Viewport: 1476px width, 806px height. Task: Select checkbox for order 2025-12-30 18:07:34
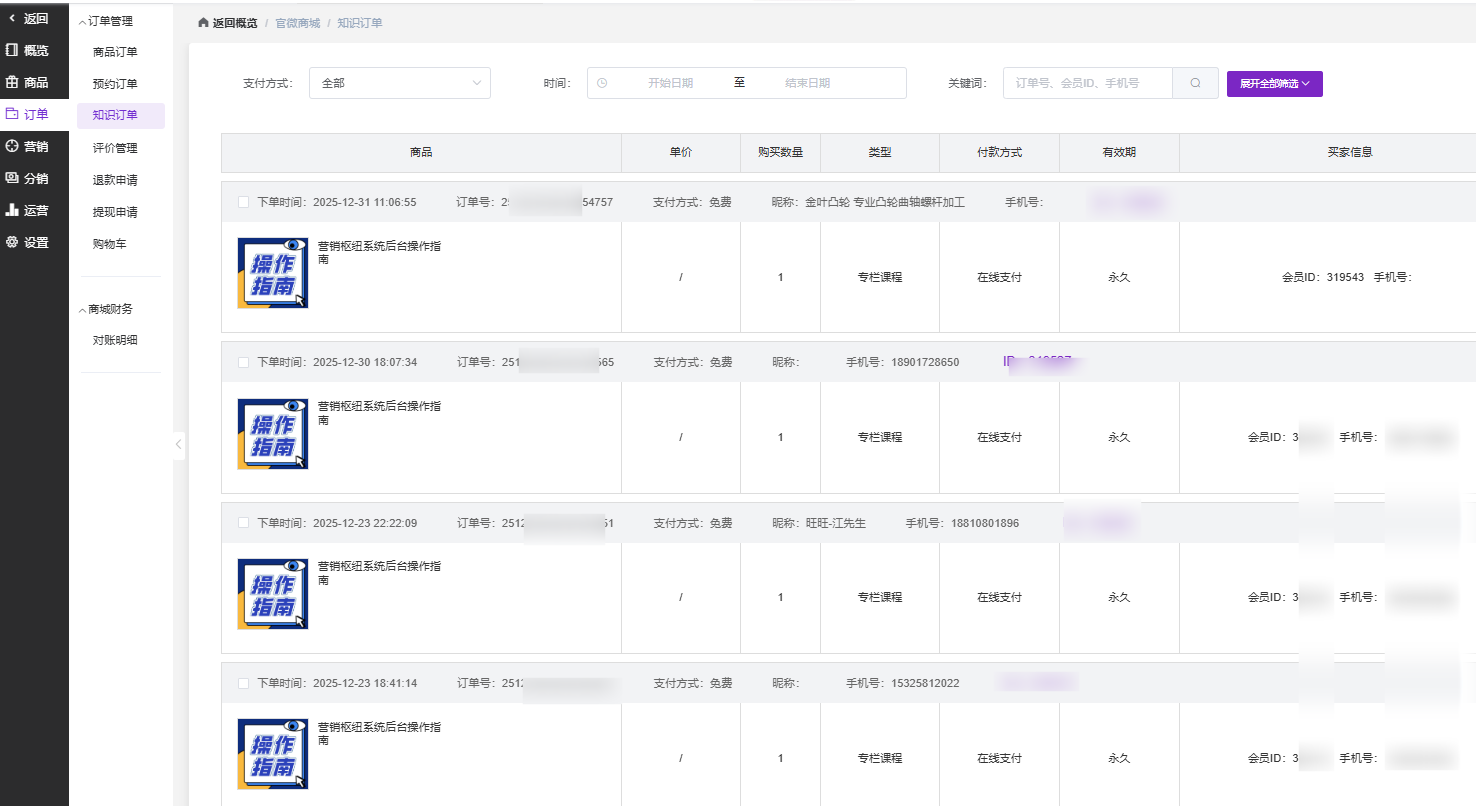tap(244, 362)
